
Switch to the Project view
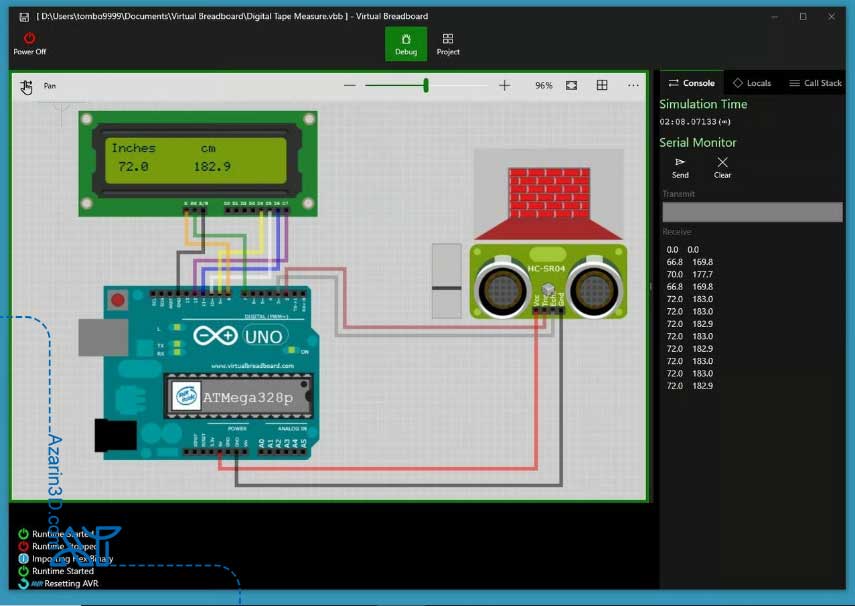click(x=448, y=43)
